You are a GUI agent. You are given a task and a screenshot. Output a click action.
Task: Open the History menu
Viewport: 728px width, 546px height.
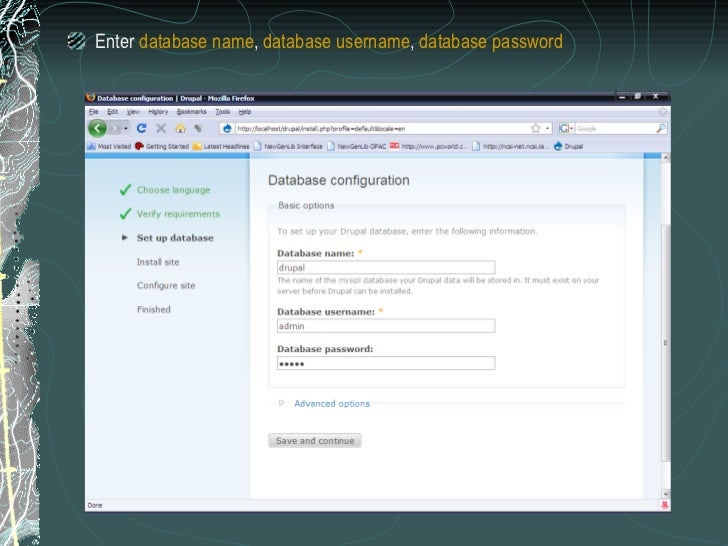(x=158, y=112)
